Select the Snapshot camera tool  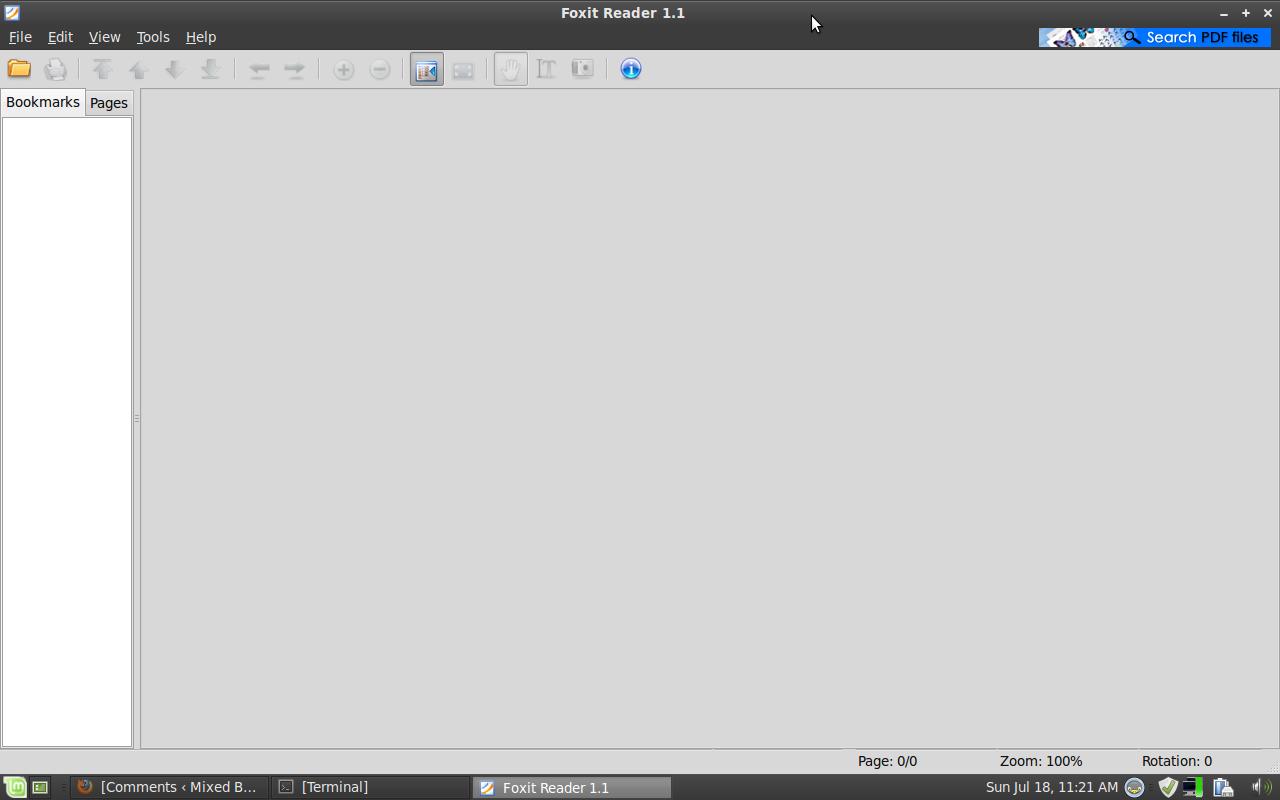[583, 69]
